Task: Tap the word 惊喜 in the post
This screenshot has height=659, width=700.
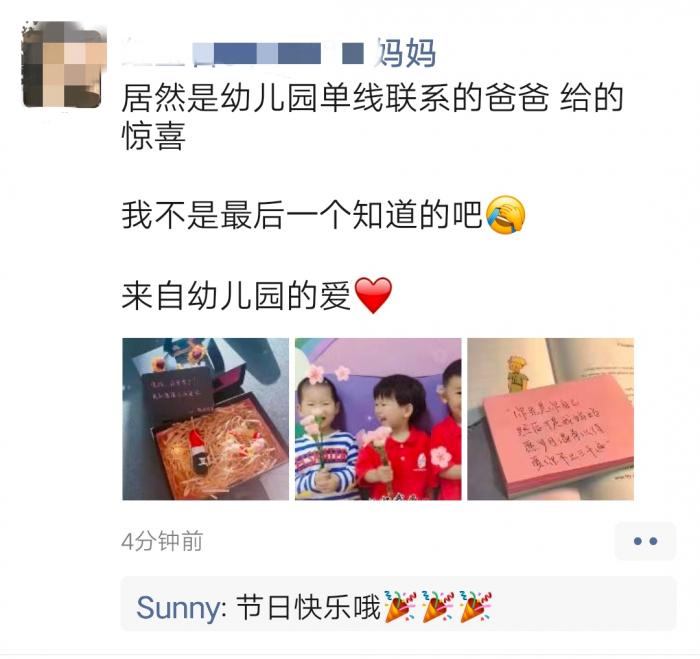Action: [x=154, y=136]
